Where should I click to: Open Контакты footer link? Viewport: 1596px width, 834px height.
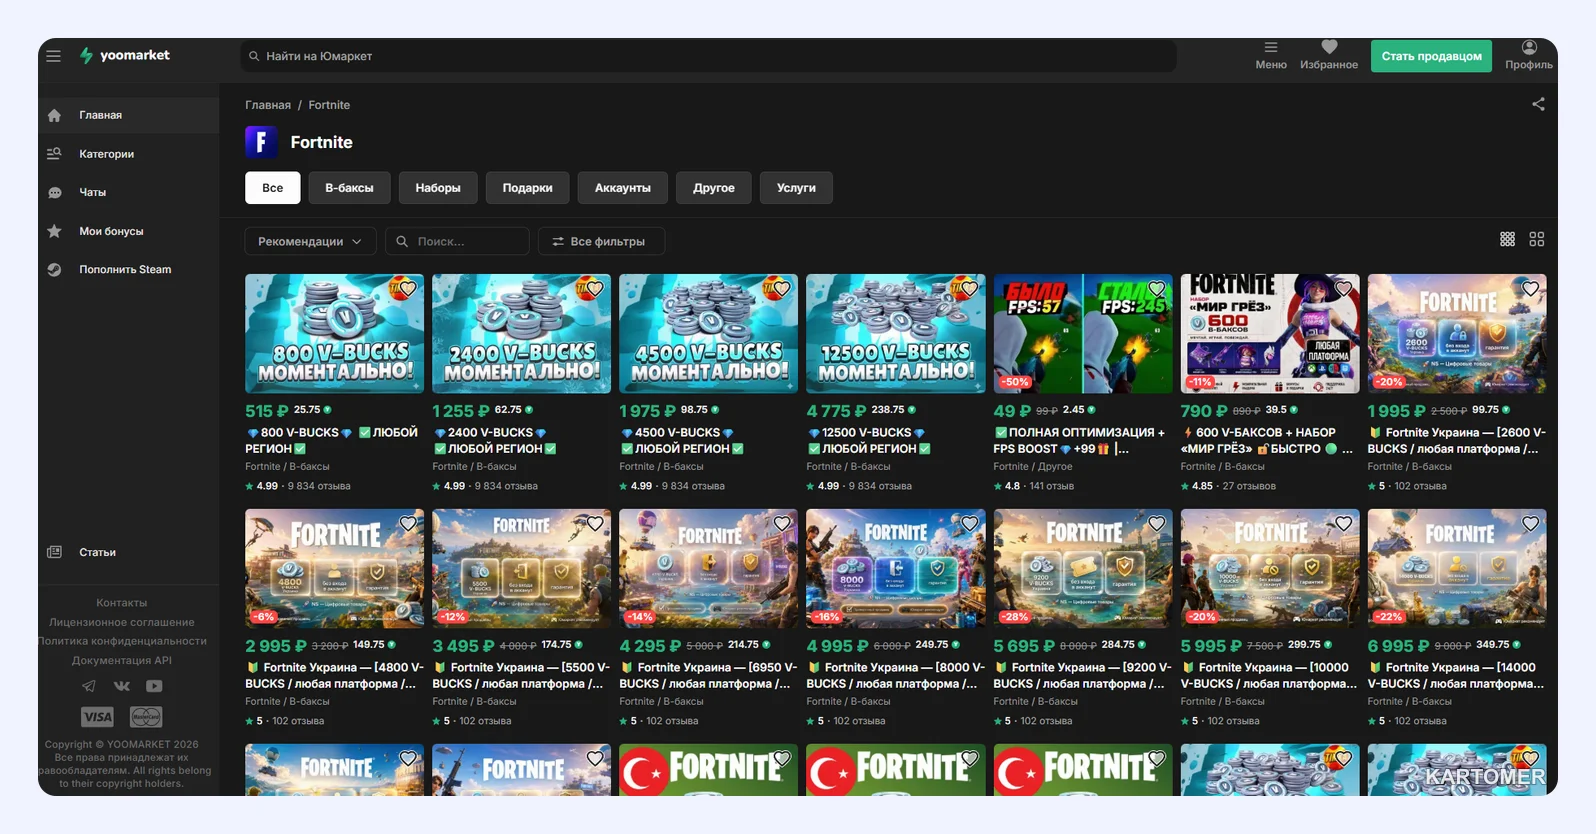[x=122, y=603]
